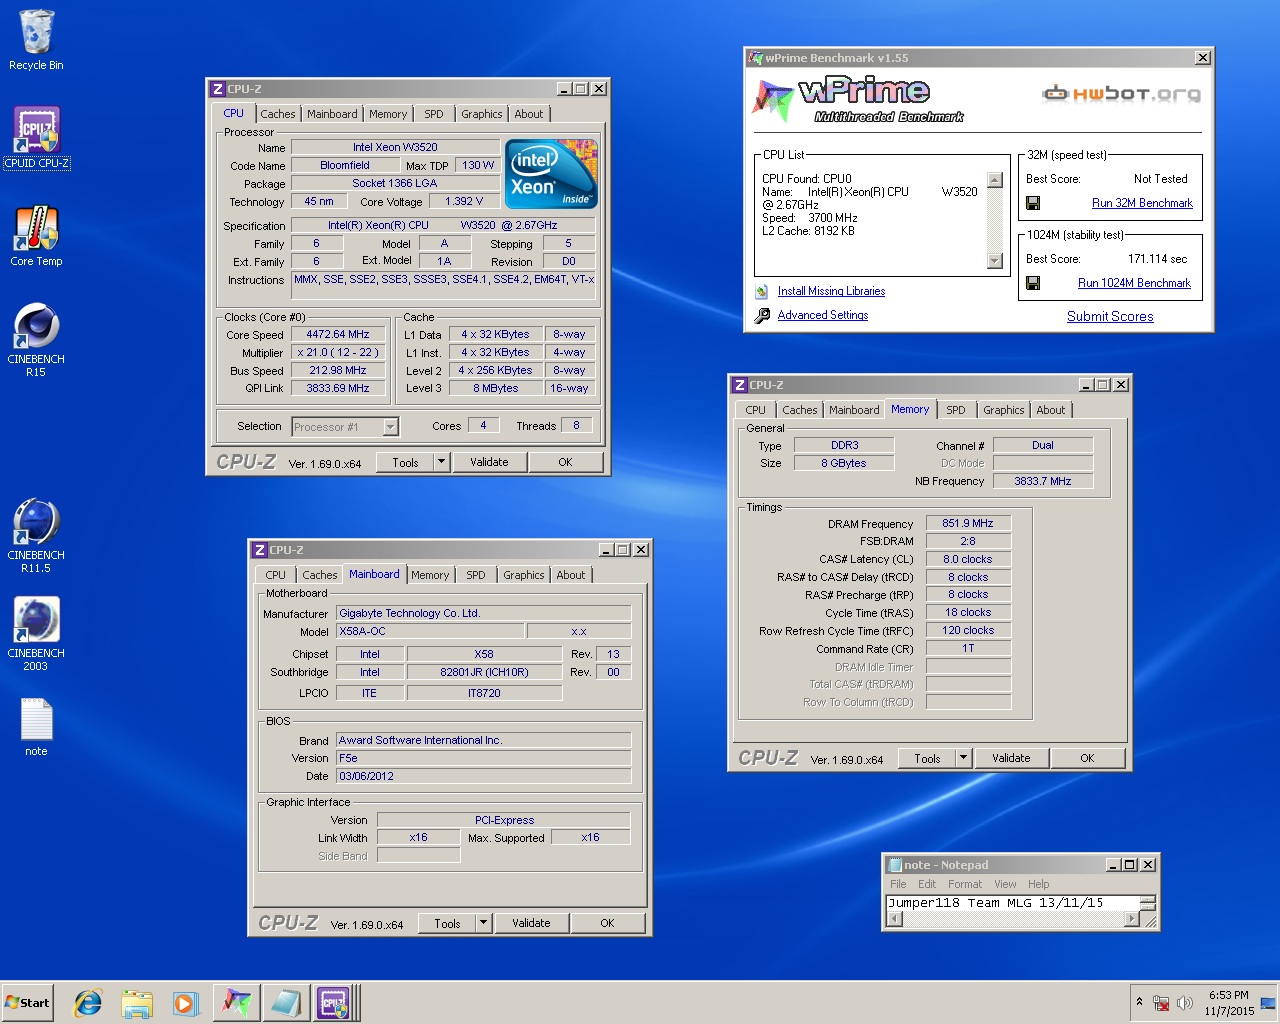This screenshot has width=1280, height=1024.
Task: Open the note text file icon
Action: point(36,727)
